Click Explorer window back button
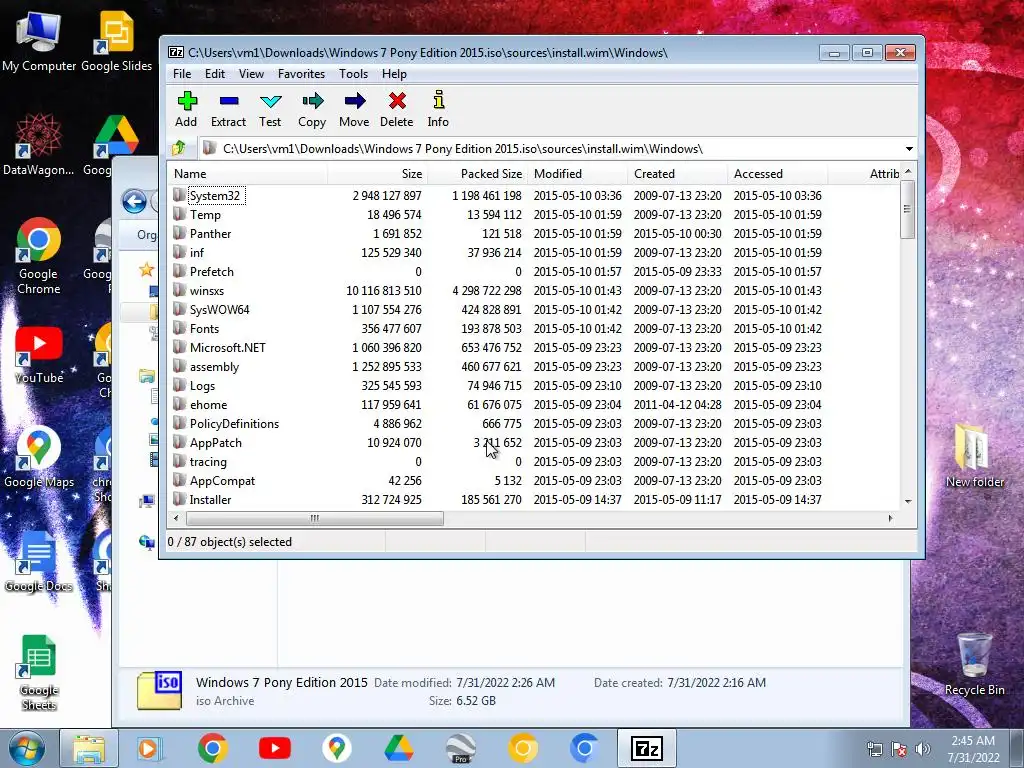1024x768 pixels. [x=135, y=201]
